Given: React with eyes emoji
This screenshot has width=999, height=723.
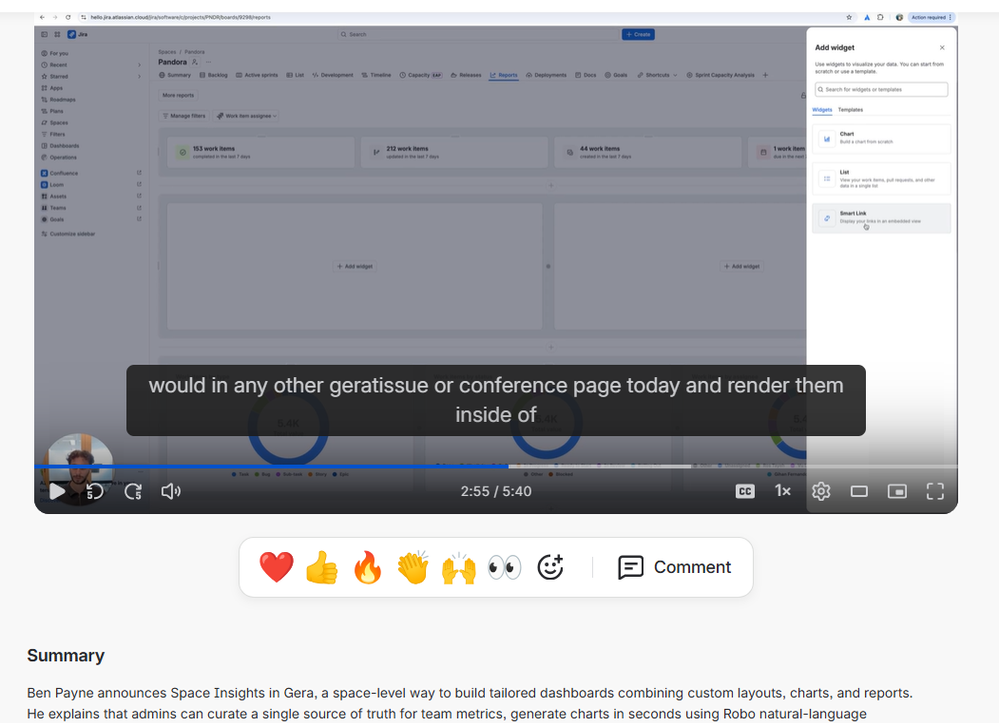Looking at the screenshot, I should coord(505,567).
